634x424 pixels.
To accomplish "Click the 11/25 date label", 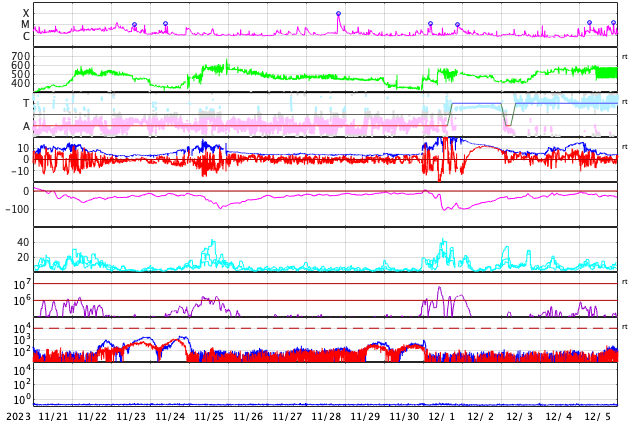I will [x=209, y=417].
